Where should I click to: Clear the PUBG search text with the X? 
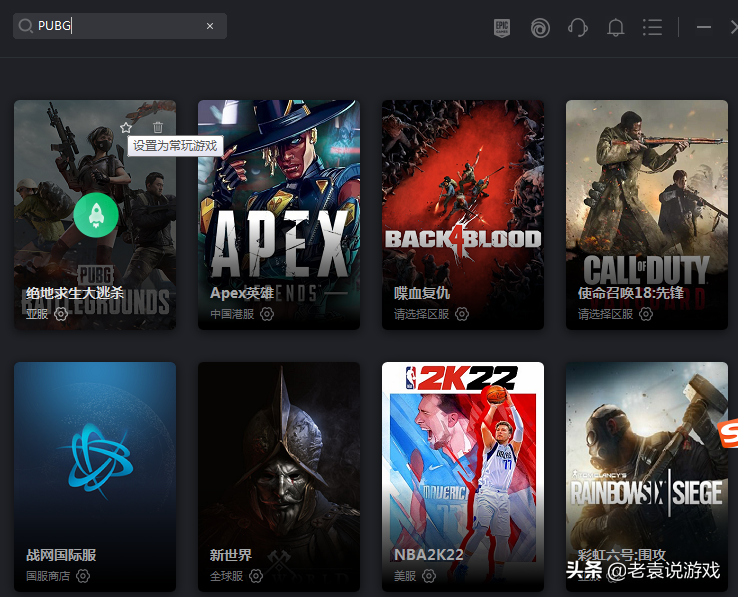[x=210, y=26]
